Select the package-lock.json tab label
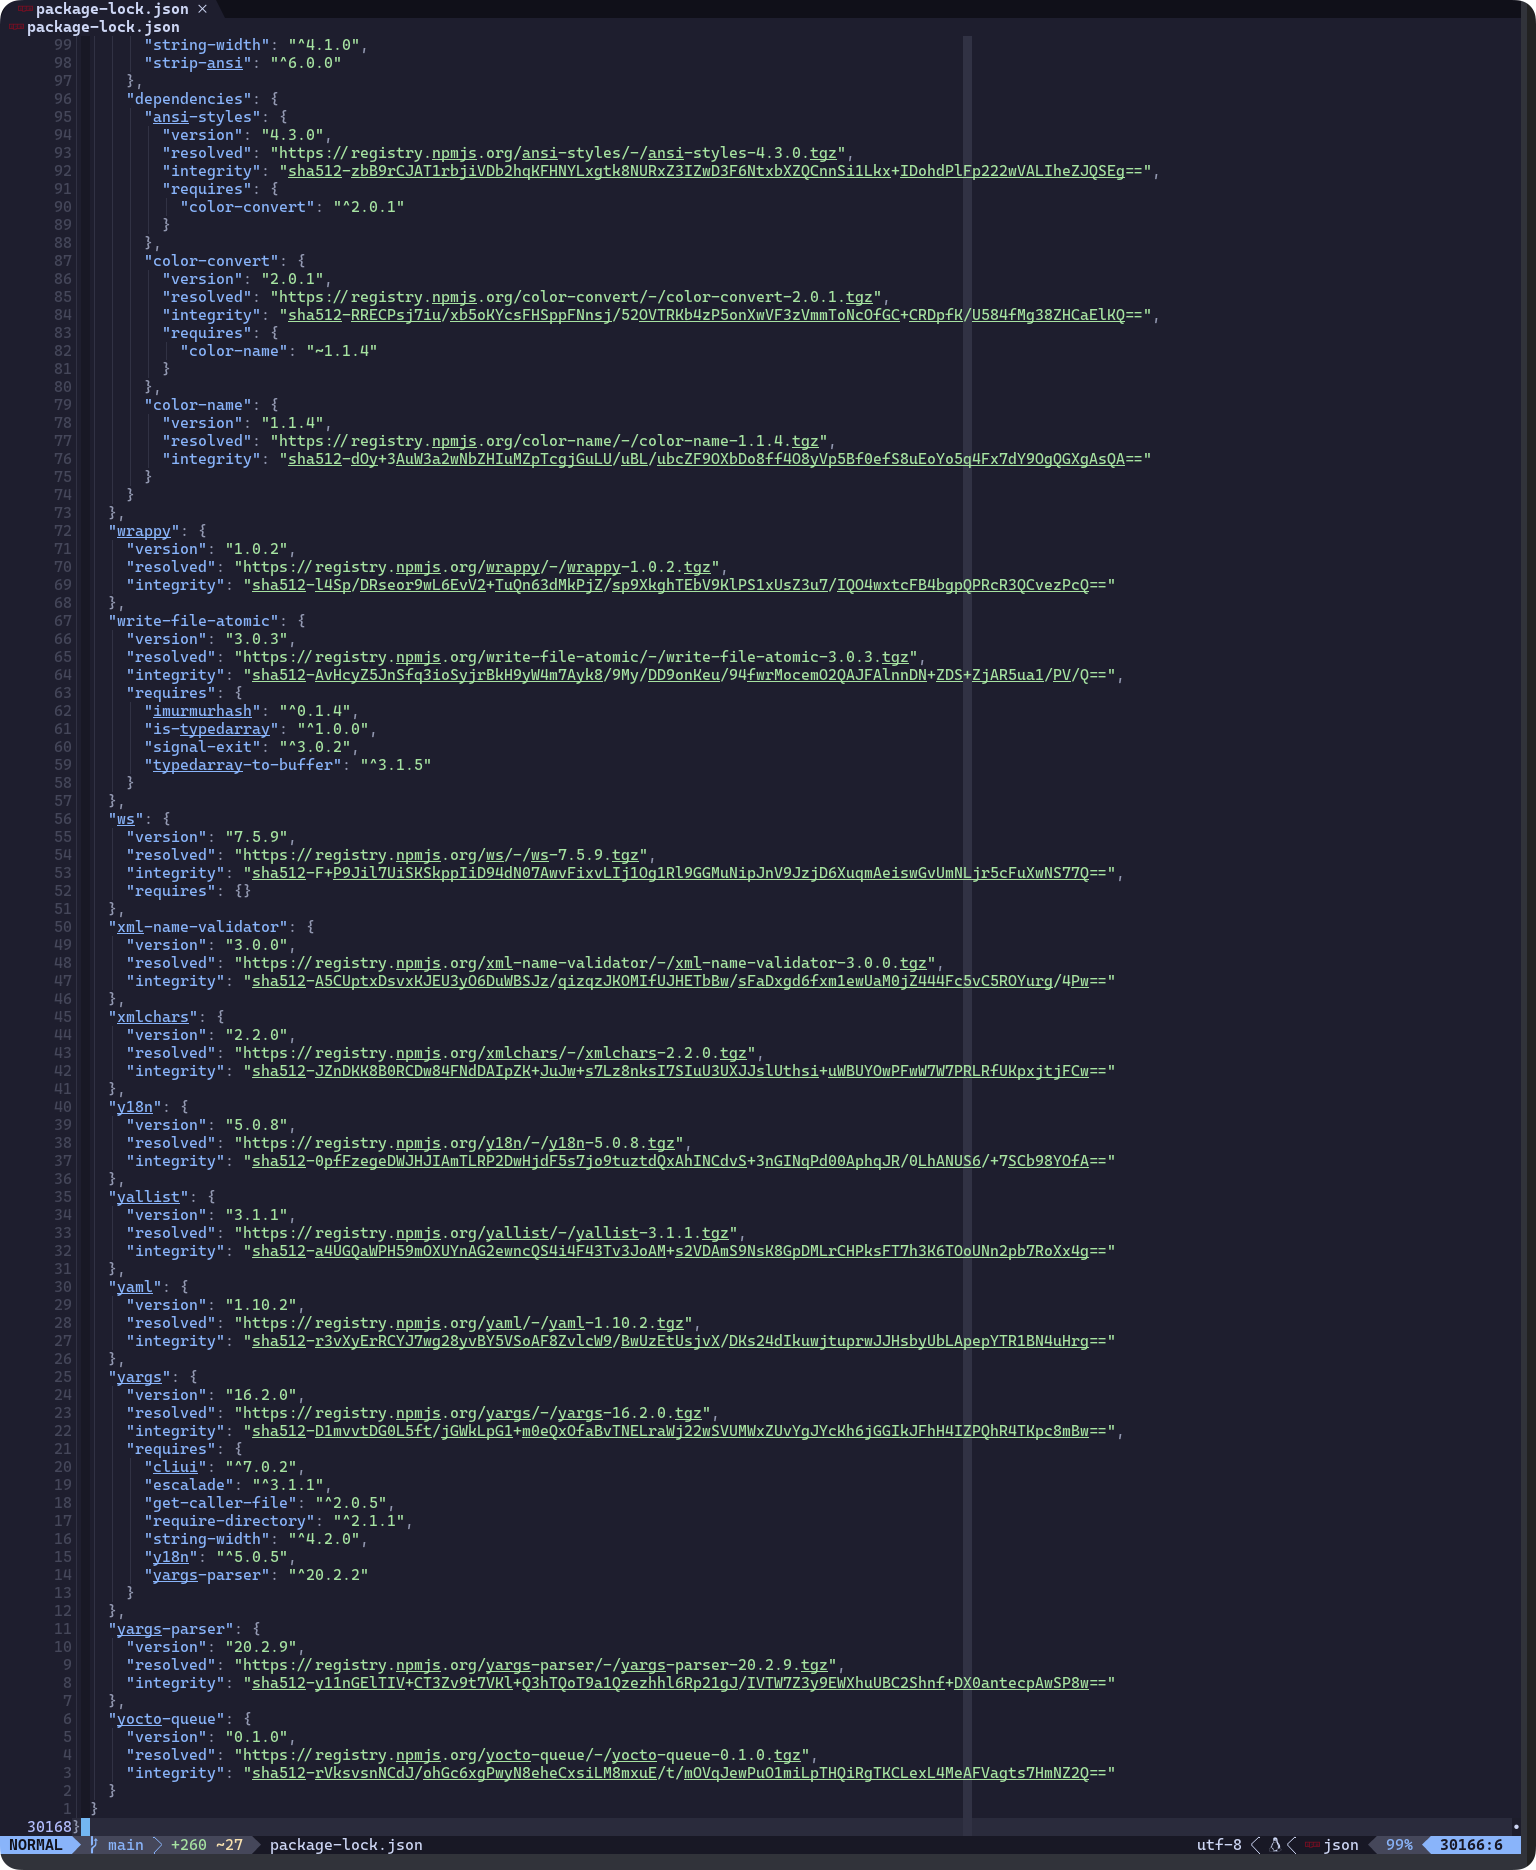Screen dimensions: 1536x1870 coord(112,9)
